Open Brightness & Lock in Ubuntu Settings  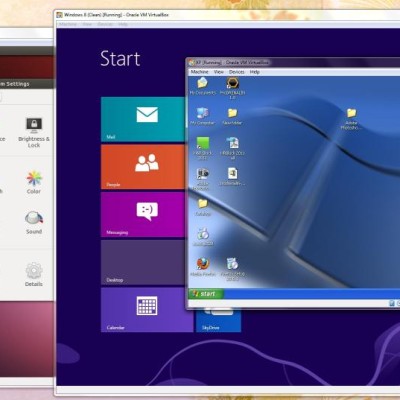click(x=34, y=133)
